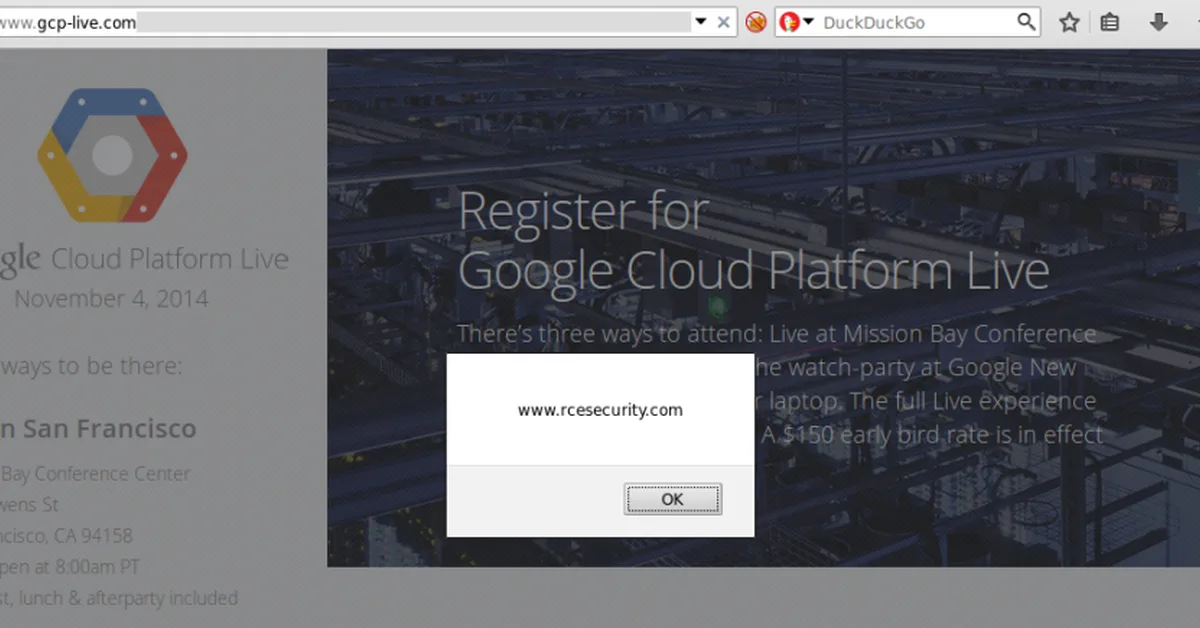Viewport: 1200px width, 628px height.
Task: Confirm the www.rcesecurity.com popup dialog
Action: coord(672,499)
